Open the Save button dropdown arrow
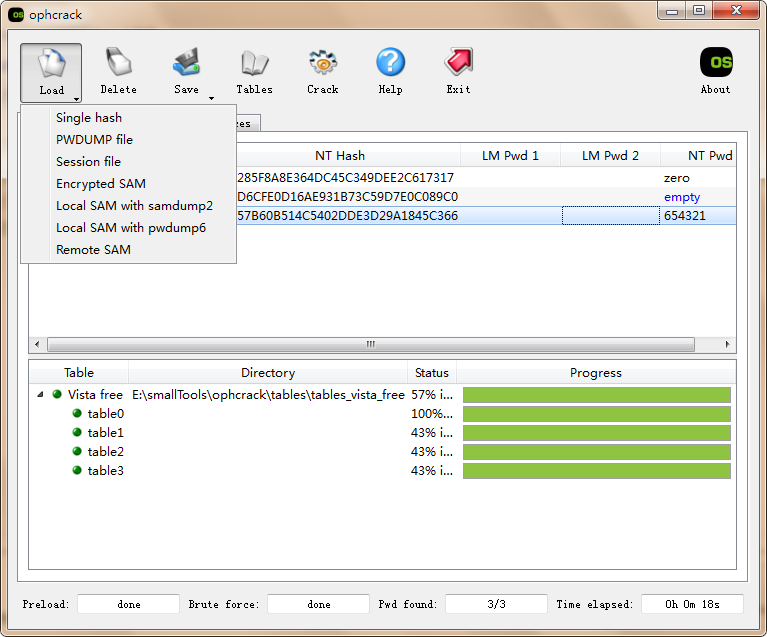The image size is (767, 637). click(211, 98)
